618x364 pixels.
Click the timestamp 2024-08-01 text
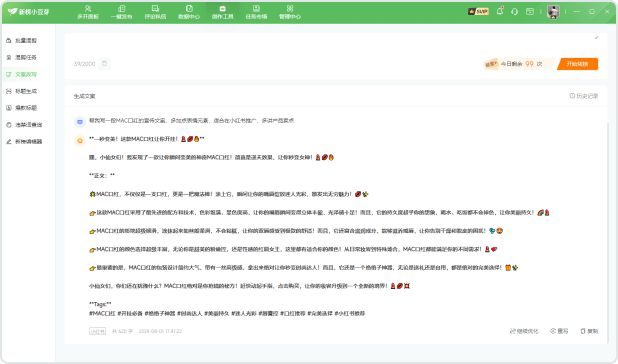pyautogui.click(x=160, y=331)
